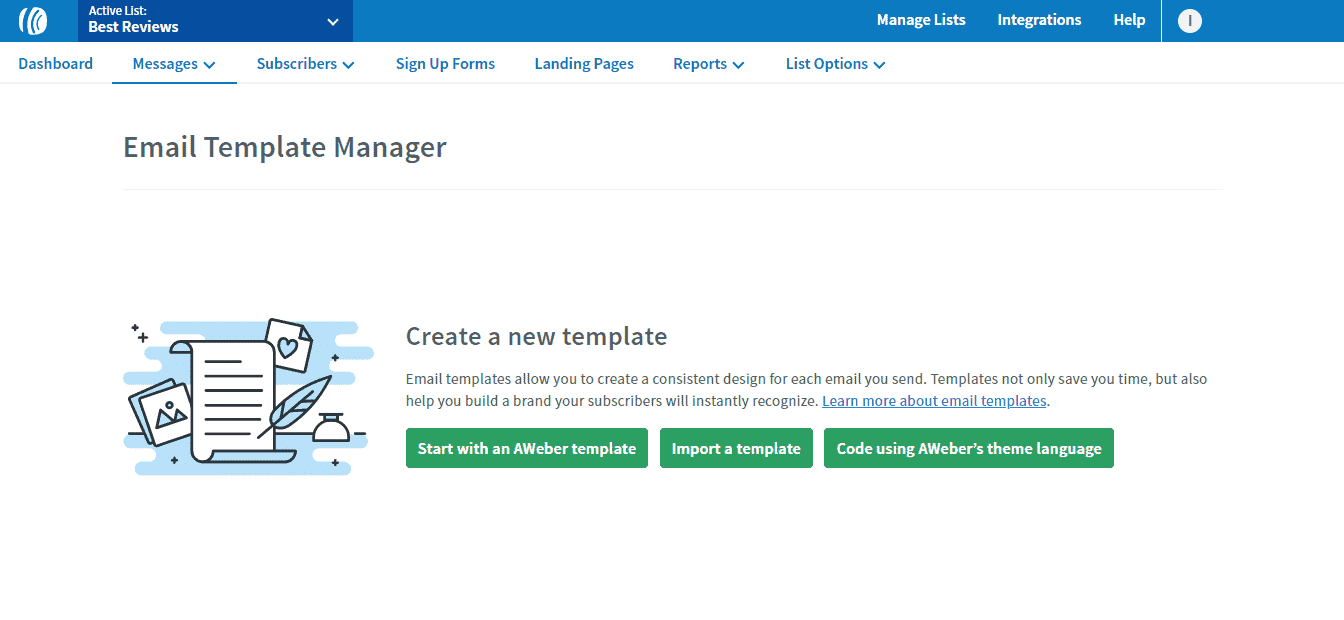
Task: Click Start with an AWeber template
Action: pyautogui.click(x=526, y=448)
